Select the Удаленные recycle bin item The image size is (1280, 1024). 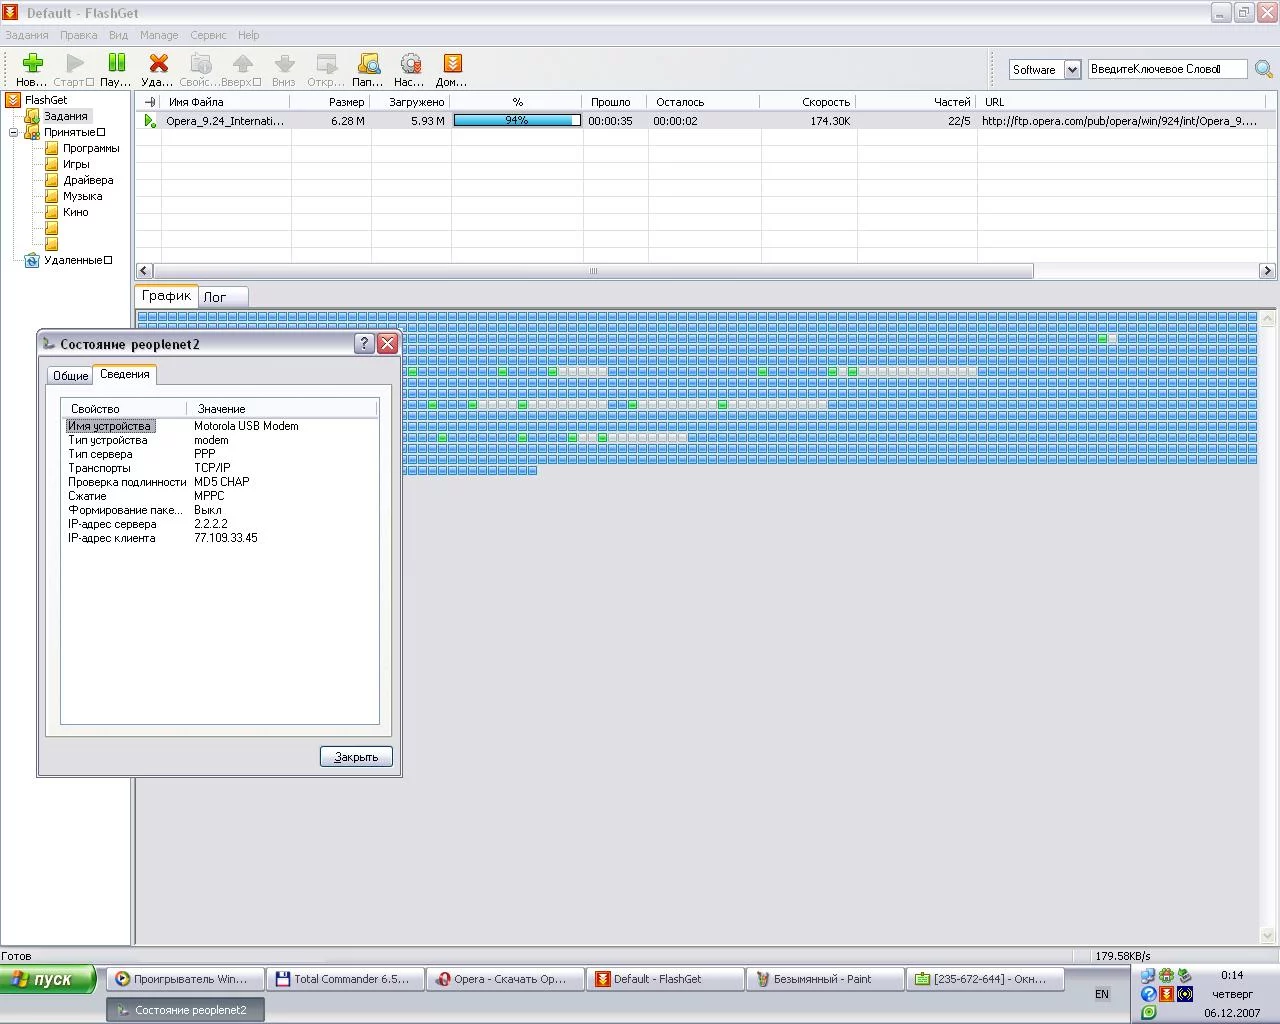(x=72, y=260)
